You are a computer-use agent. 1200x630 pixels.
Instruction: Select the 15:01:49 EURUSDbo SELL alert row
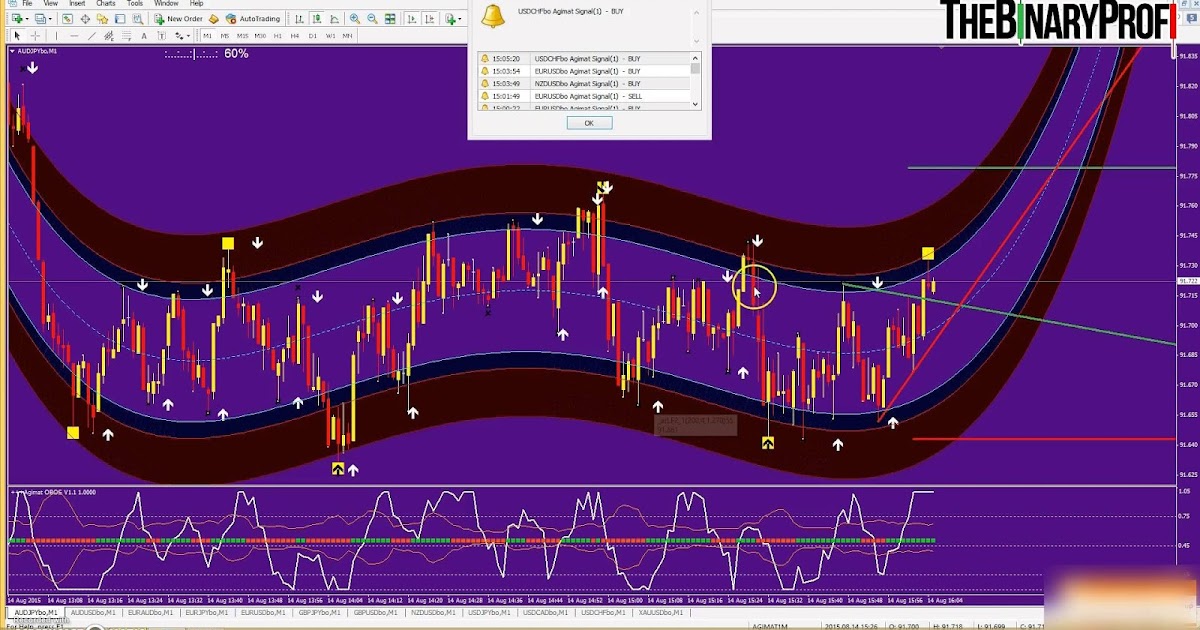point(585,95)
